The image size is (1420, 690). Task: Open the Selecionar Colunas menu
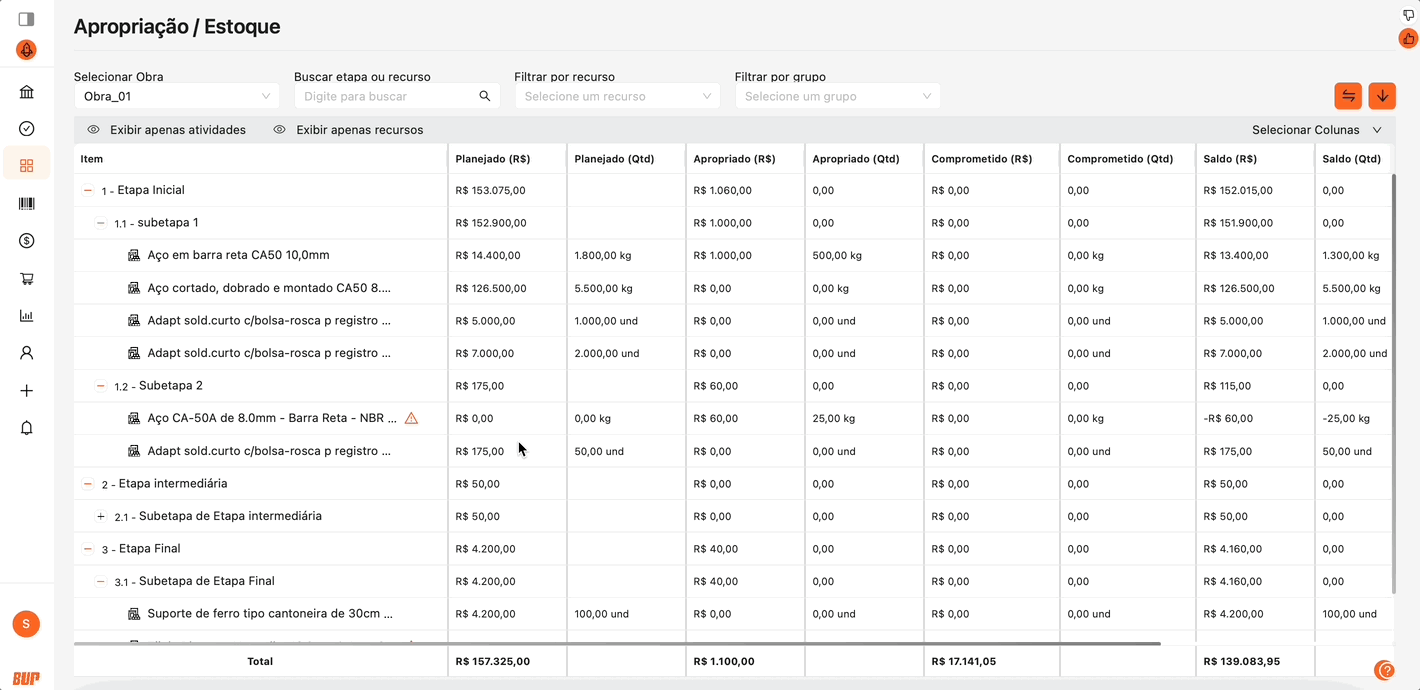(x=1316, y=130)
